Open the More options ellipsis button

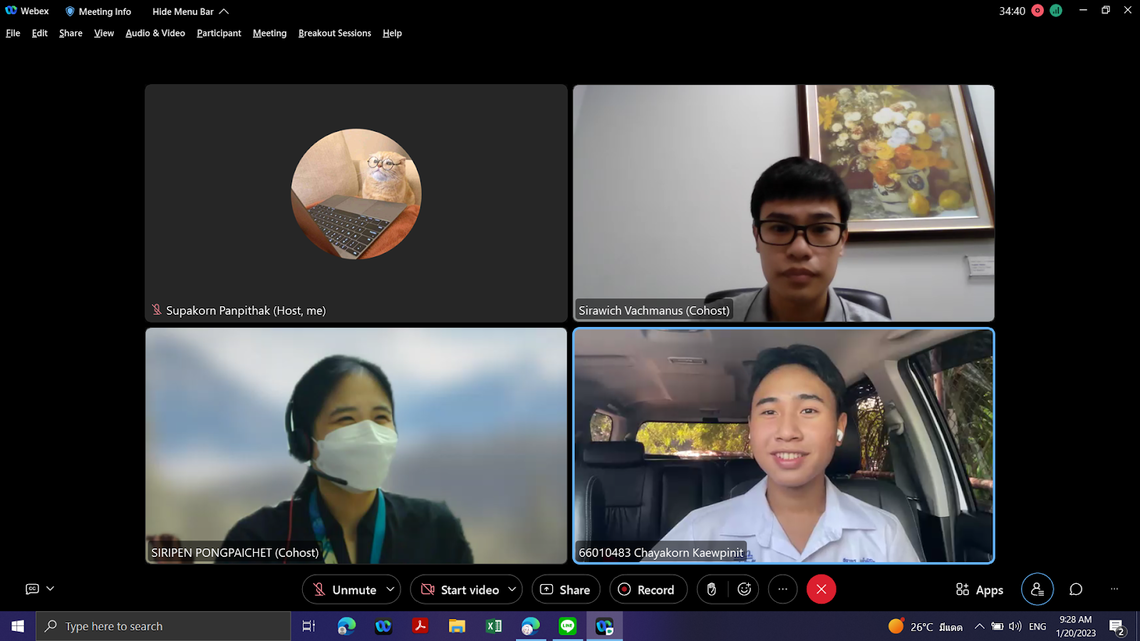783,590
